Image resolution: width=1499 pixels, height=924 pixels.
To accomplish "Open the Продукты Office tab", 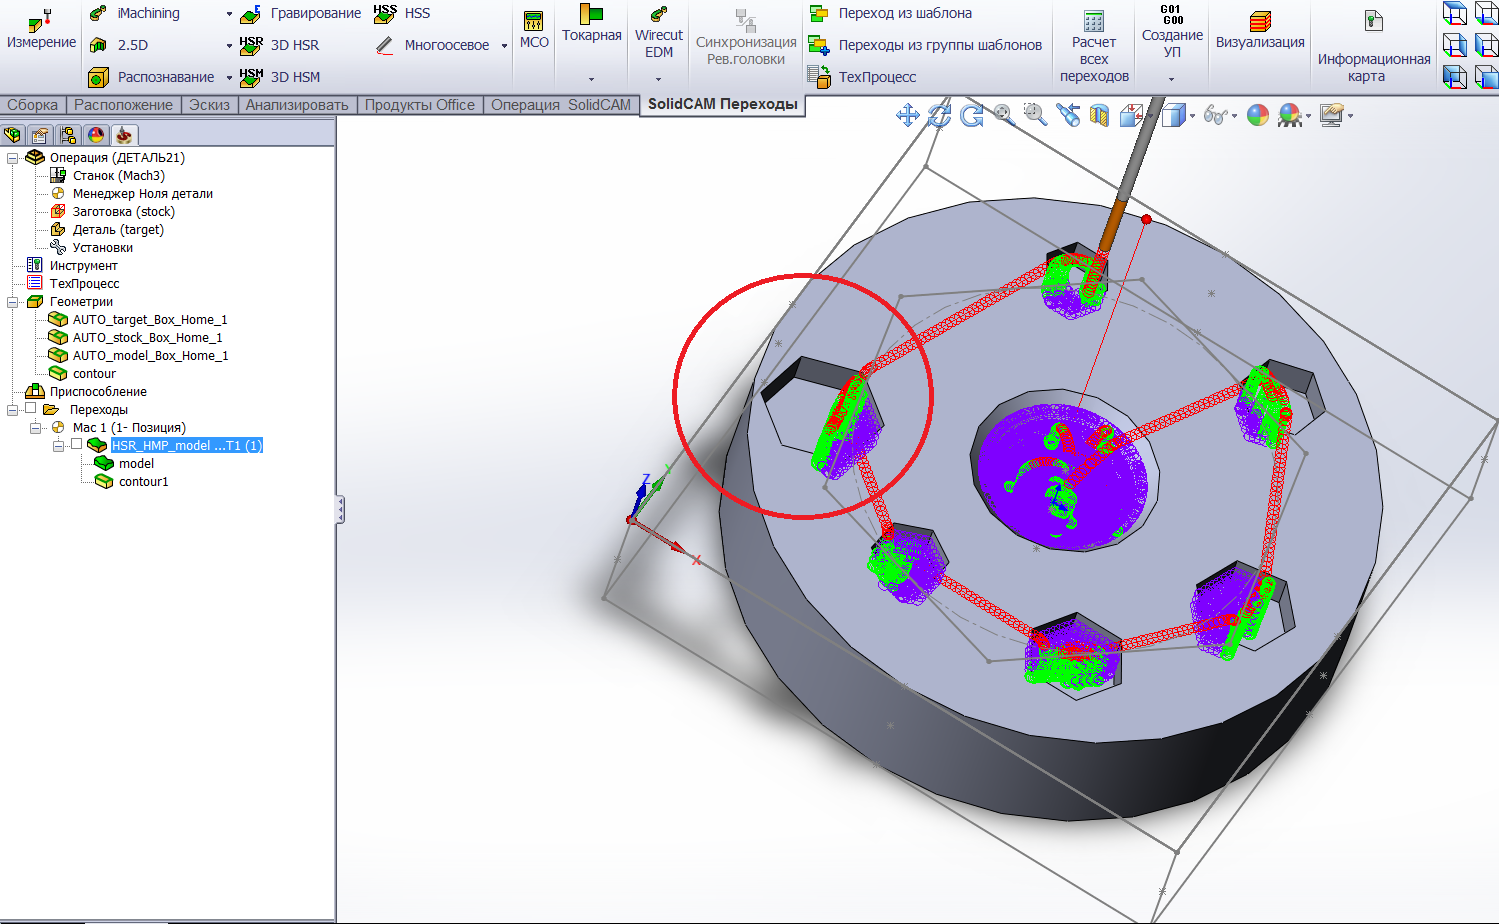I will 420,105.
